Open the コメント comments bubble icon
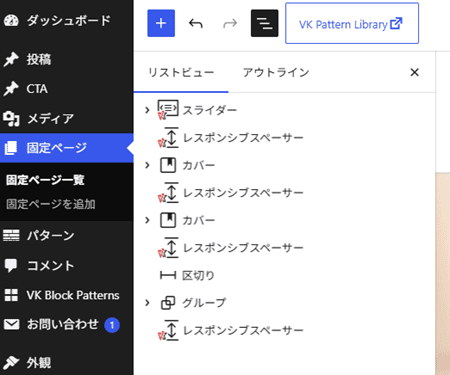This screenshot has height=375, width=450. point(11,266)
